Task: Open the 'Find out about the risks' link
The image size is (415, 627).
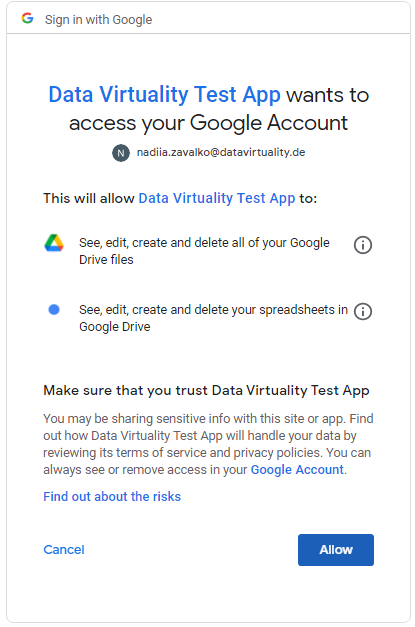Action: coord(112,497)
